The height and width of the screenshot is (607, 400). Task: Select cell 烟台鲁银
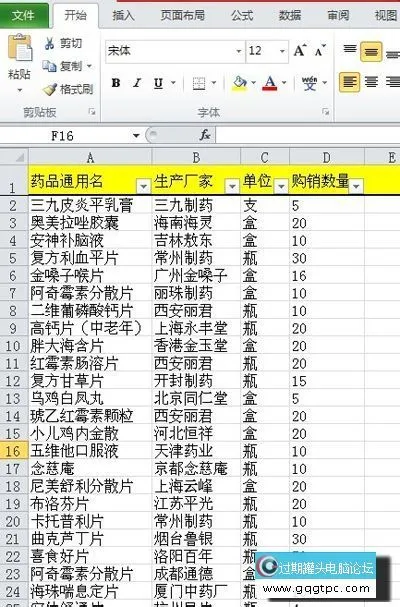(x=196, y=538)
